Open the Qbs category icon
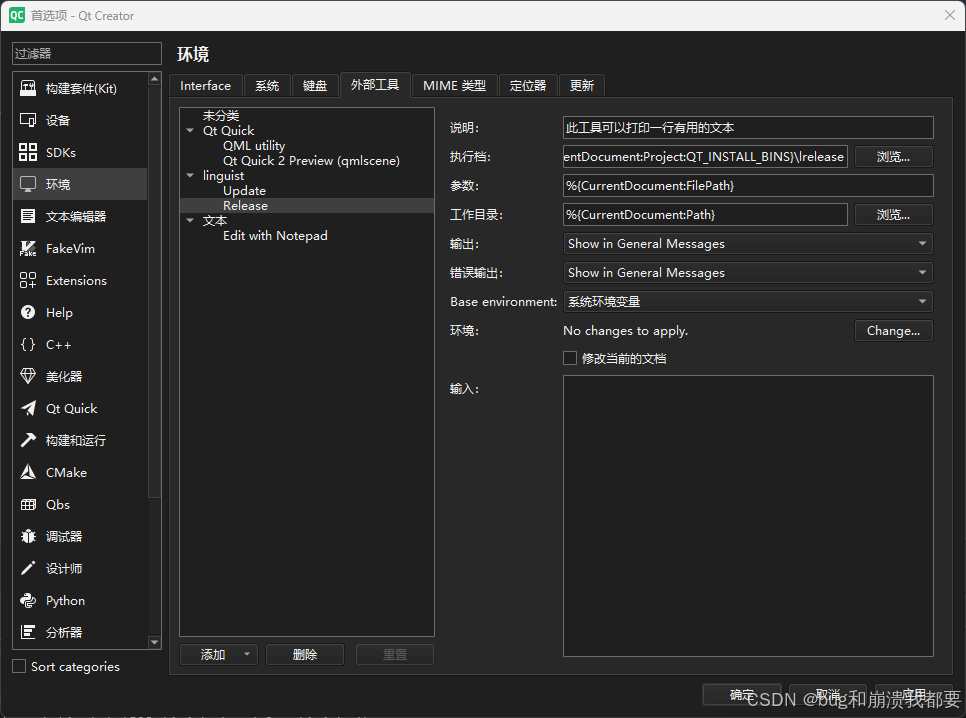966x718 pixels. click(28, 504)
